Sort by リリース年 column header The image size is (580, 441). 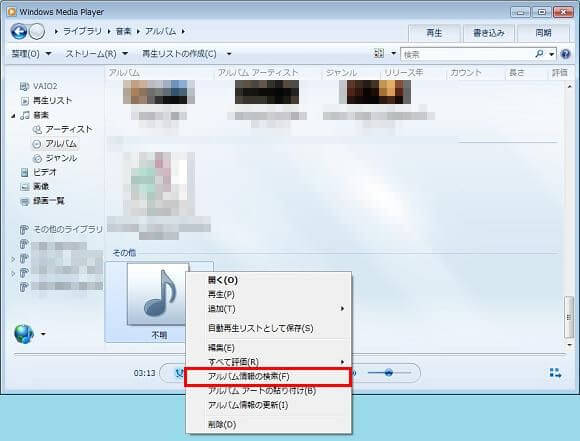(x=404, y=73)
